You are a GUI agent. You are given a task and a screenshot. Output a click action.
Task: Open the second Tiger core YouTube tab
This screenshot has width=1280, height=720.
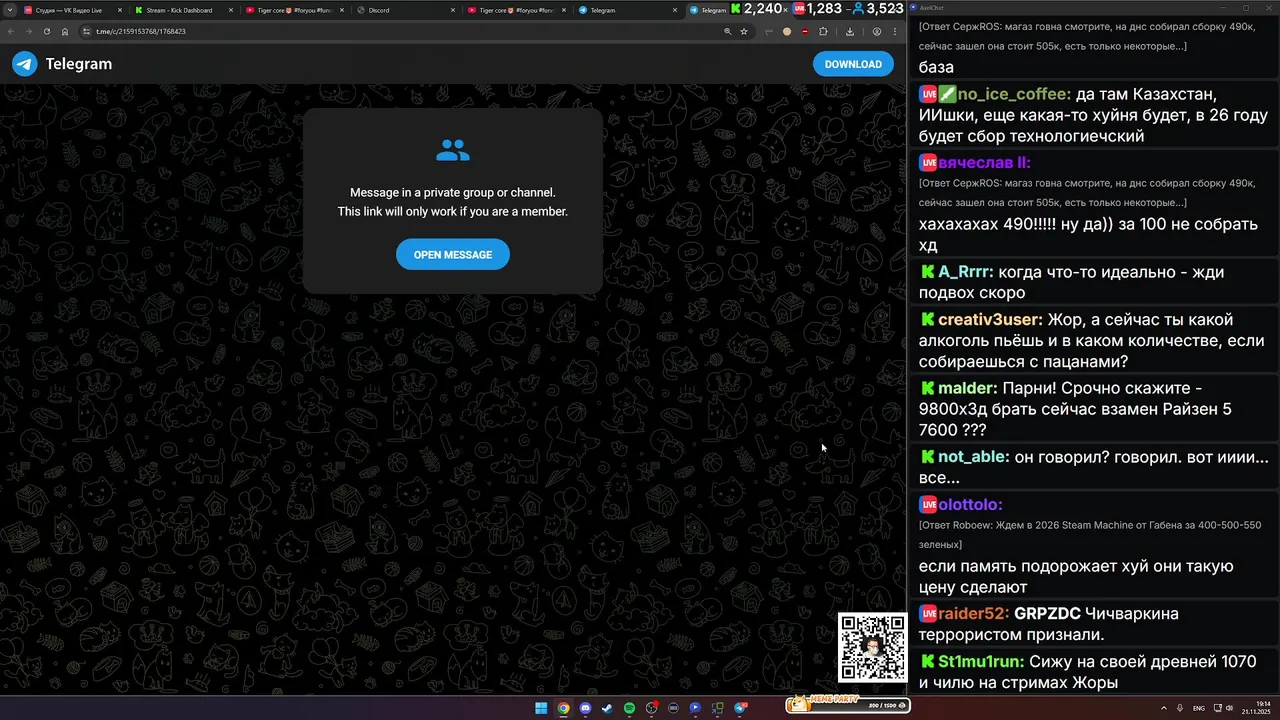[x=515, y=10]
